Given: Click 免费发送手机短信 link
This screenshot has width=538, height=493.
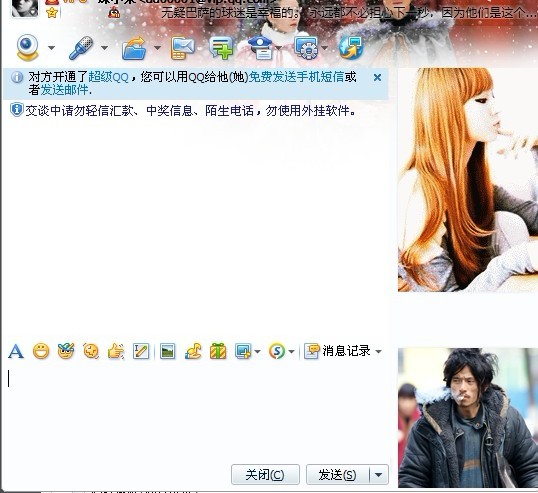Looking at the screenshot, I should point(296,77).
